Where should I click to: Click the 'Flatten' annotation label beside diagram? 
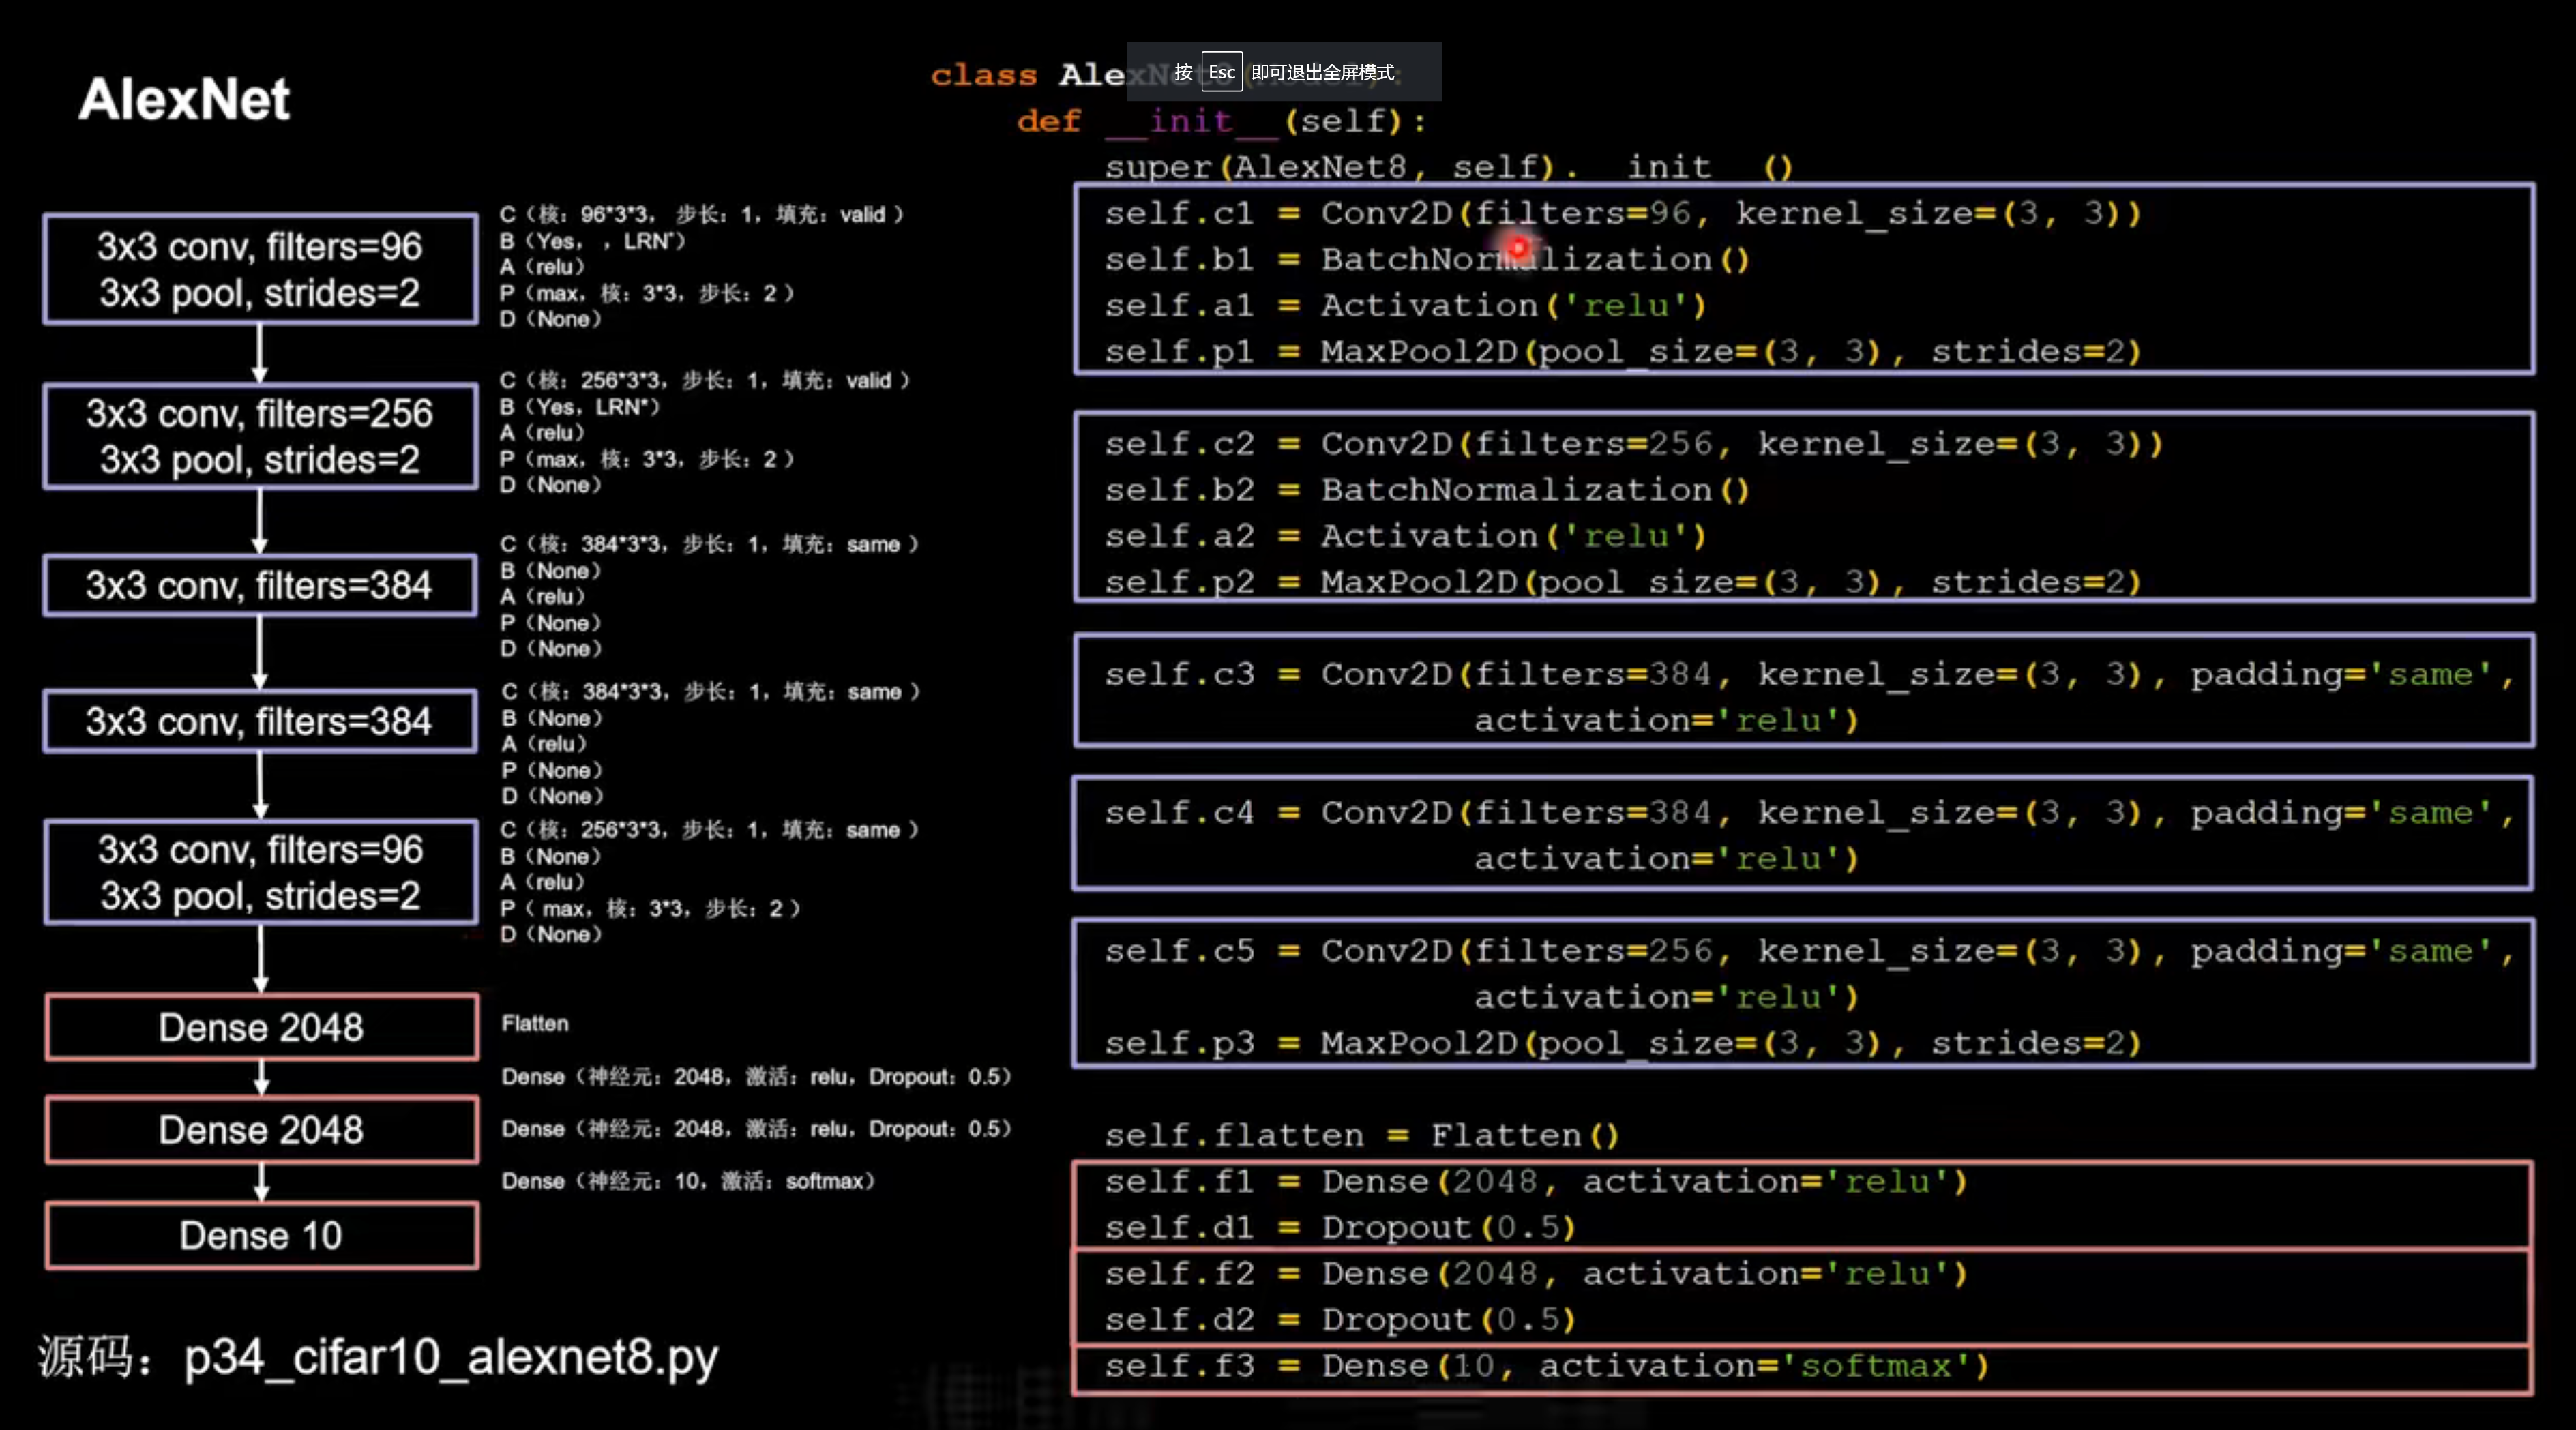click(x=535, y=1023)
